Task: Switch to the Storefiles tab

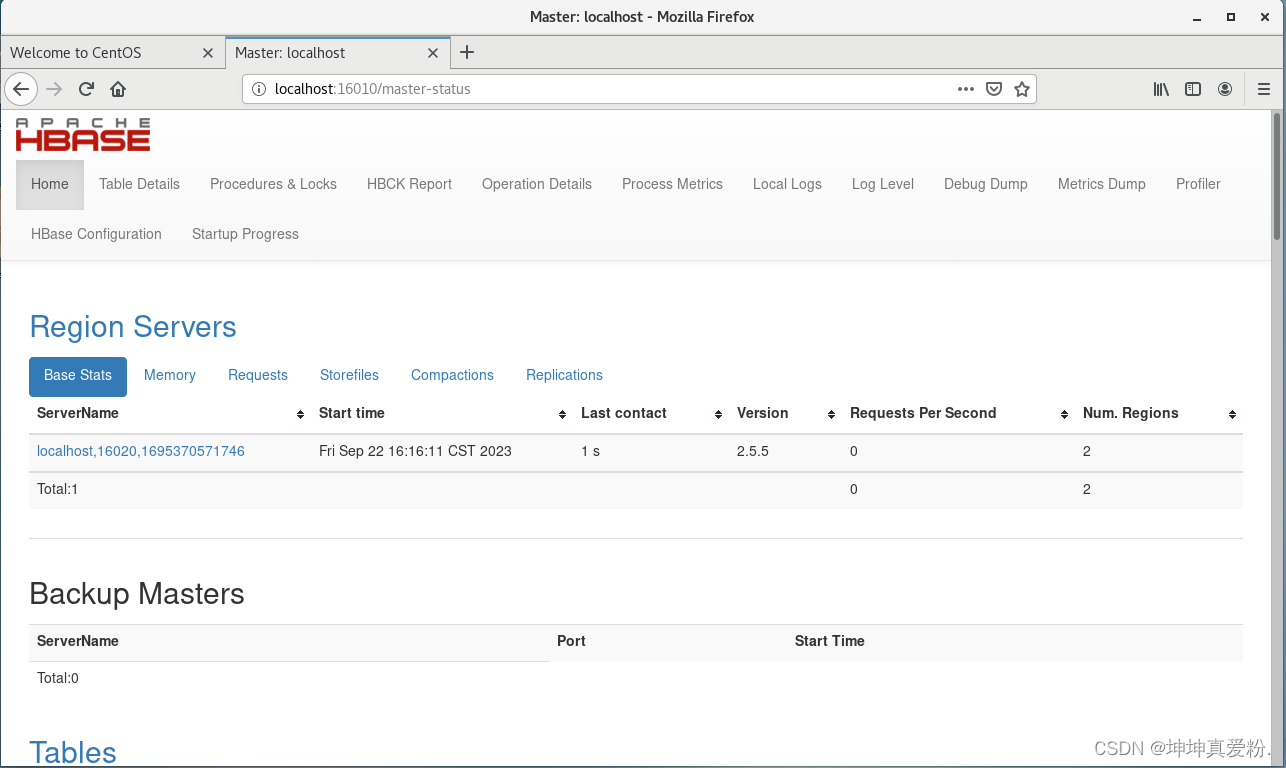Action: [349, 375]
